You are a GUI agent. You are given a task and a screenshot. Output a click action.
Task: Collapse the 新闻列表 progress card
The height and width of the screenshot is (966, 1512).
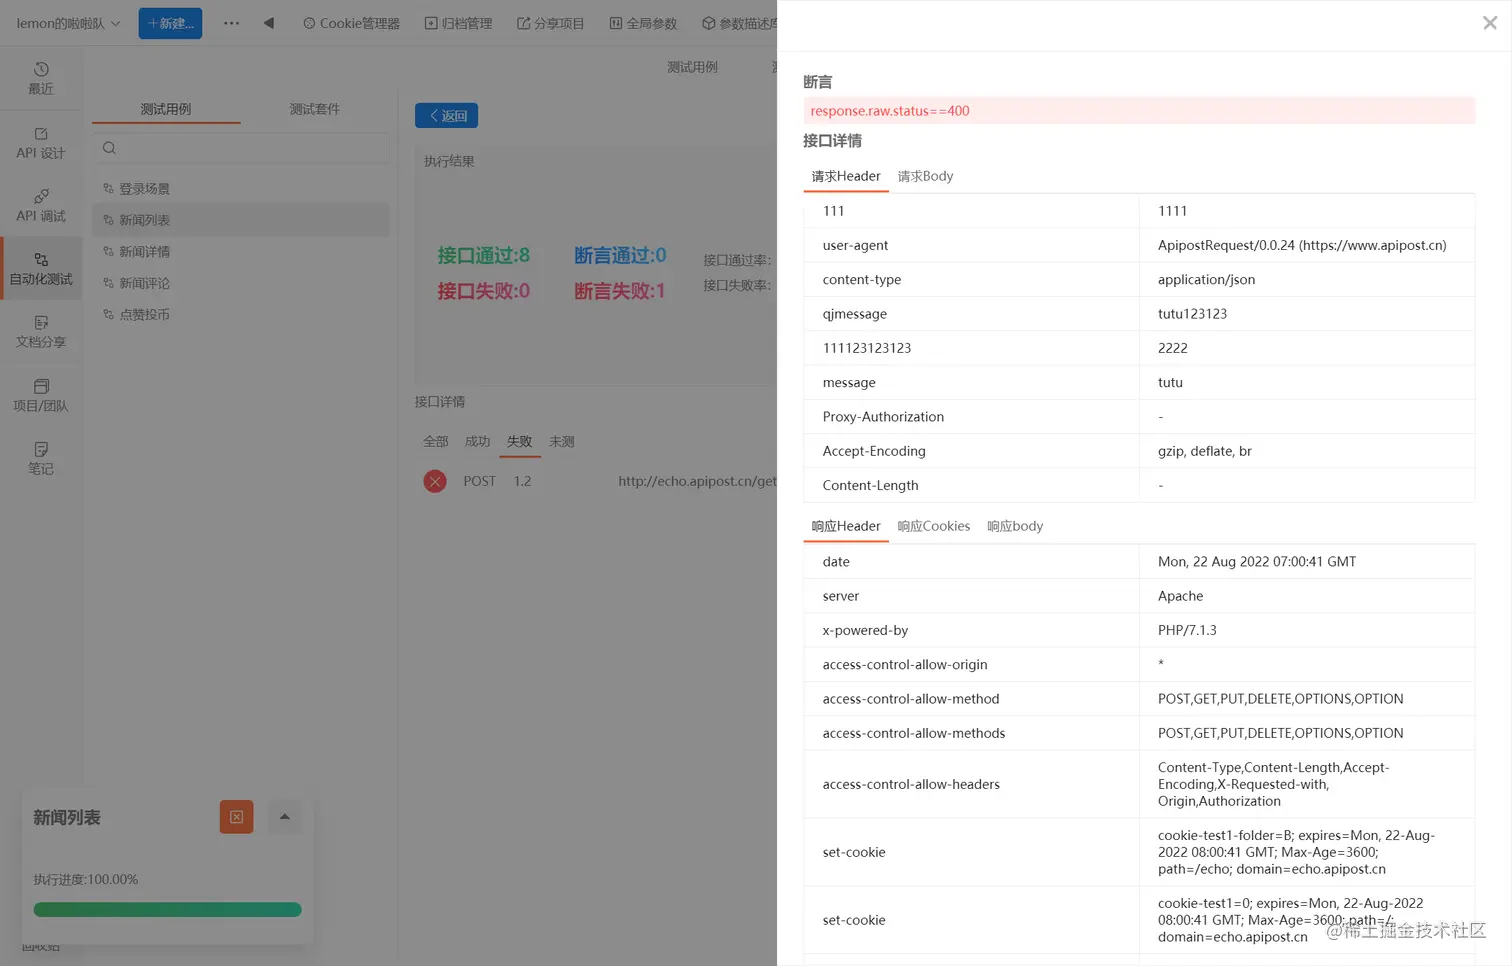click(285, 817)
